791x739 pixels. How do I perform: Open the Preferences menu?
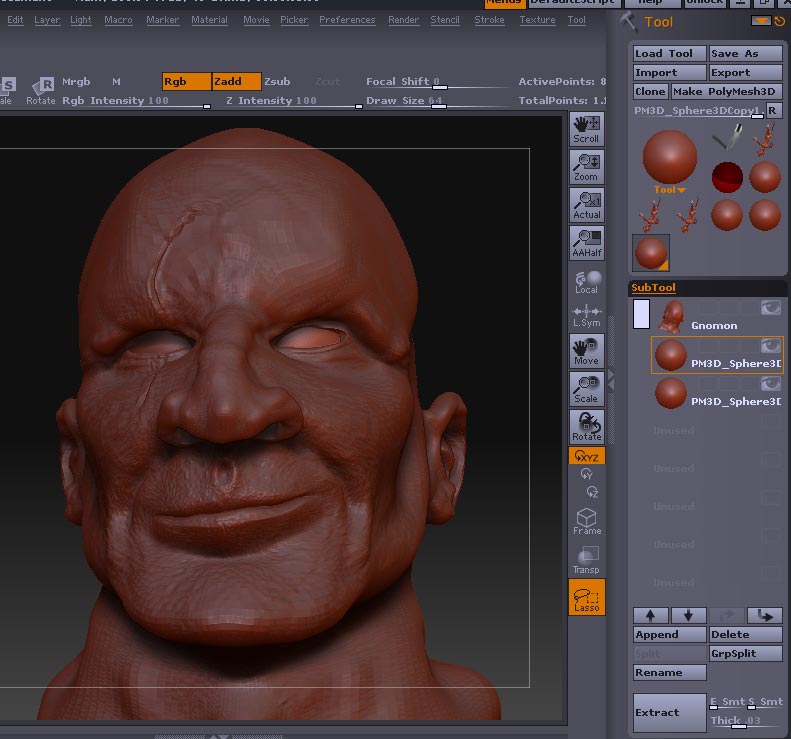coord(347,20)
